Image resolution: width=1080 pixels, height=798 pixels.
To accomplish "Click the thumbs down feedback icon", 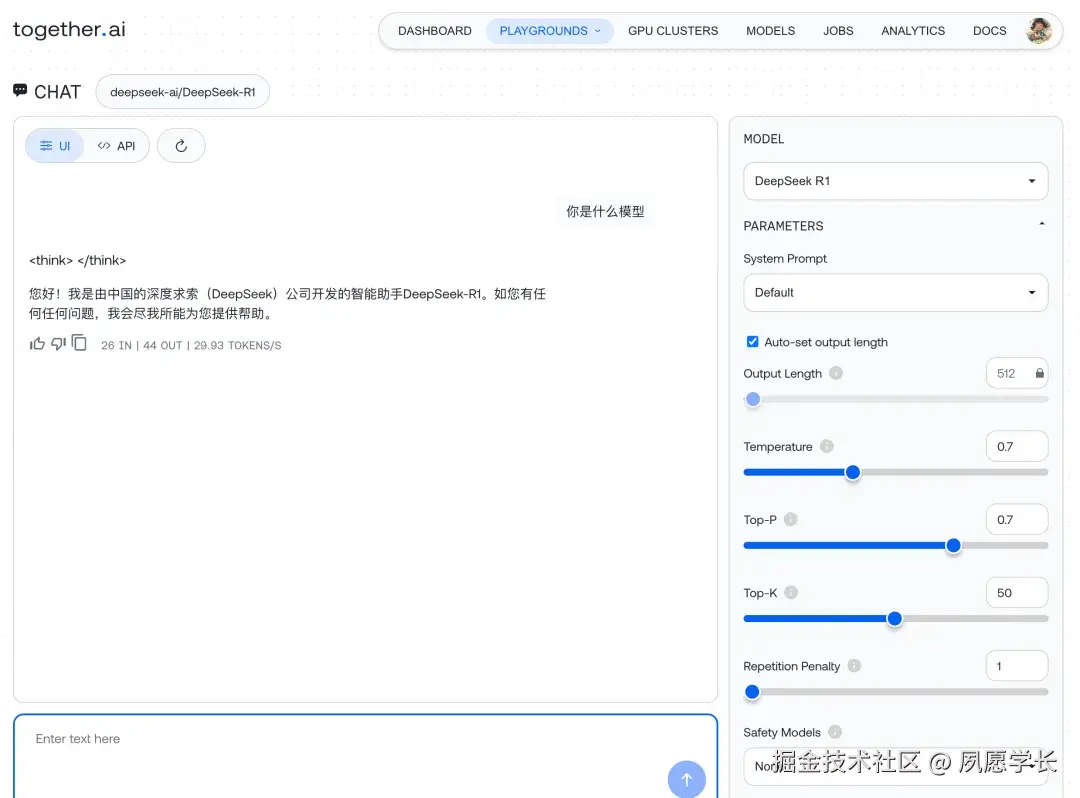I will pos(59,343).
